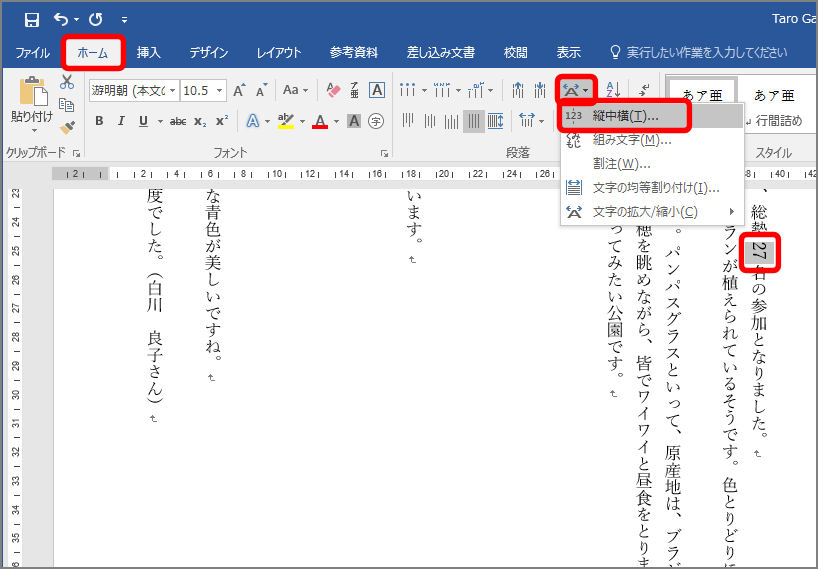
Task: Click the Text Effects outlined A icon
Action: click(253, 122)
